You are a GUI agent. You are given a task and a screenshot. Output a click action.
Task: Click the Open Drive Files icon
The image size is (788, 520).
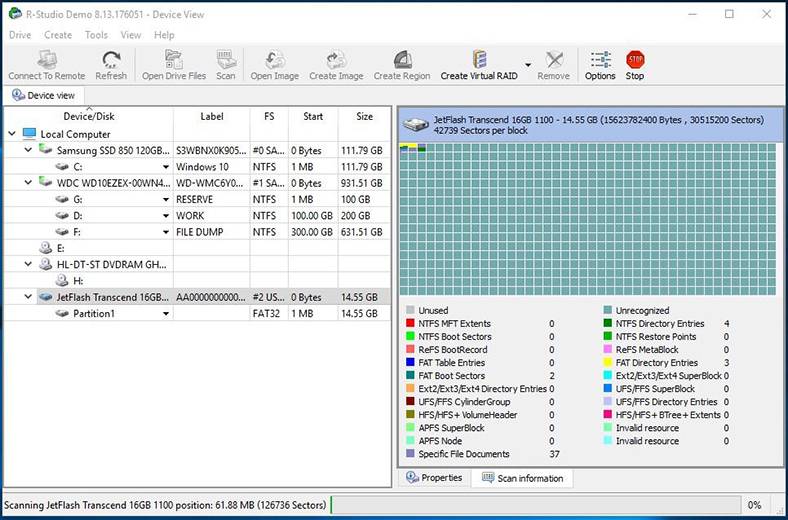(174, 65)
